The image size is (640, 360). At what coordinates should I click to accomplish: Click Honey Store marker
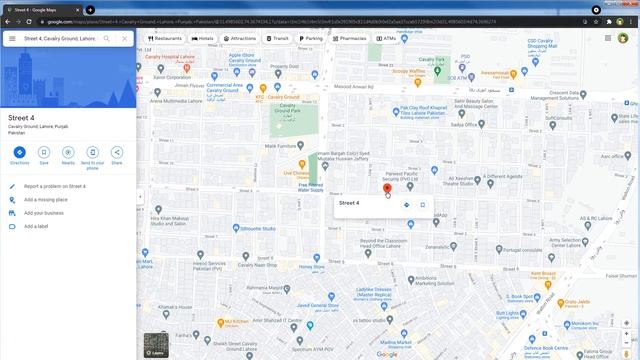317,258
